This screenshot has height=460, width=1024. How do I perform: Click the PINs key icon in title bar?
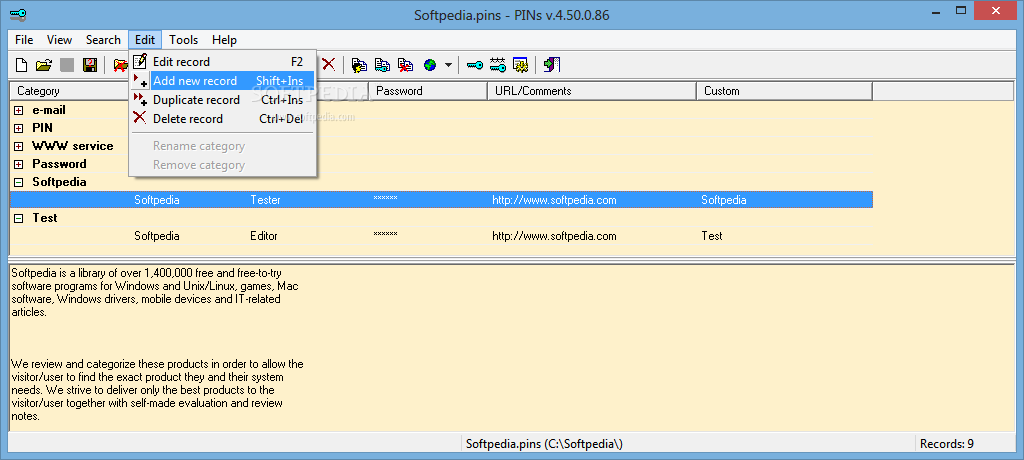(18, 13)
